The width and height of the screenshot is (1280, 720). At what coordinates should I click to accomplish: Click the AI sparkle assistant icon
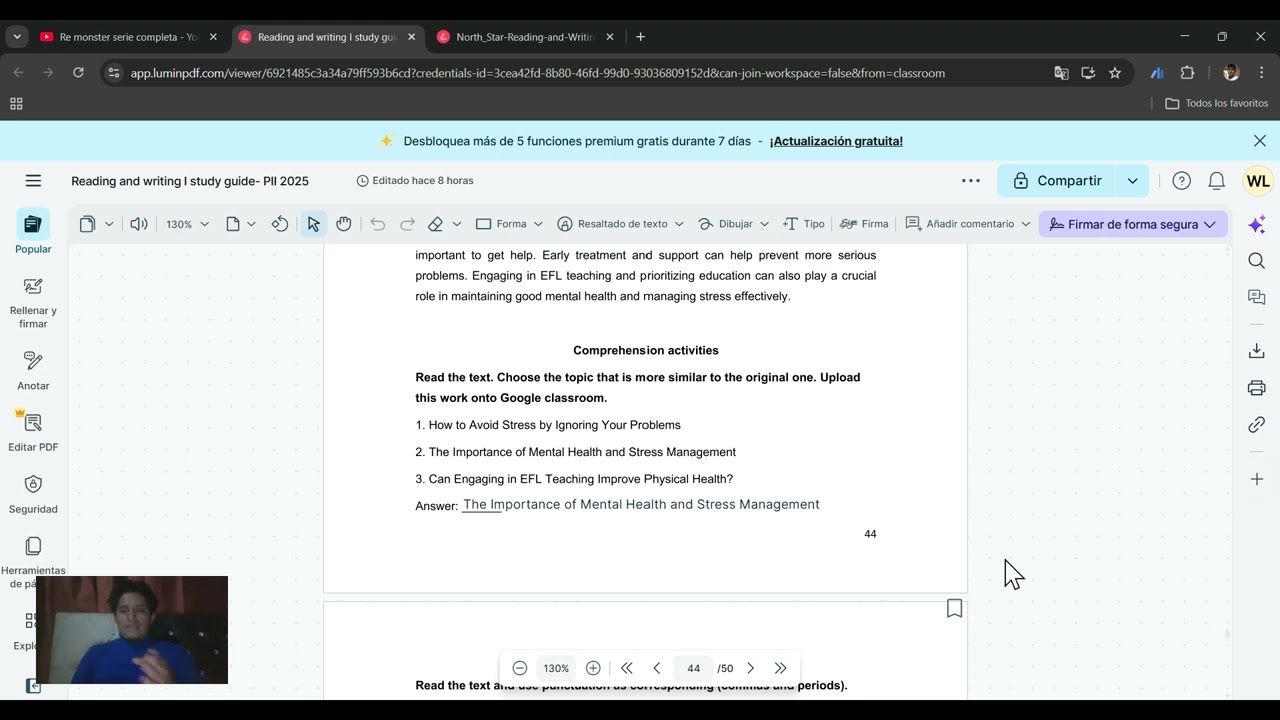1257,224
